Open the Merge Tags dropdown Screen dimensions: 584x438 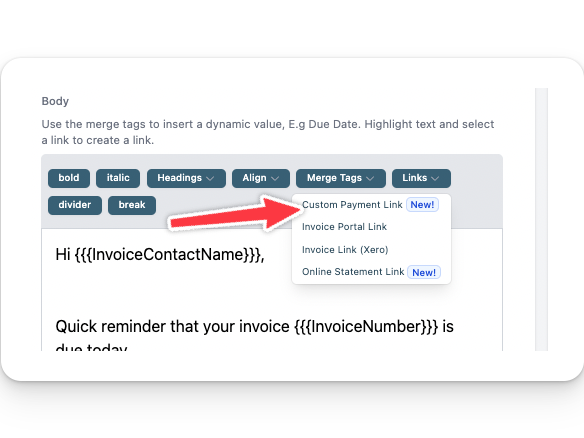point(341,178)
